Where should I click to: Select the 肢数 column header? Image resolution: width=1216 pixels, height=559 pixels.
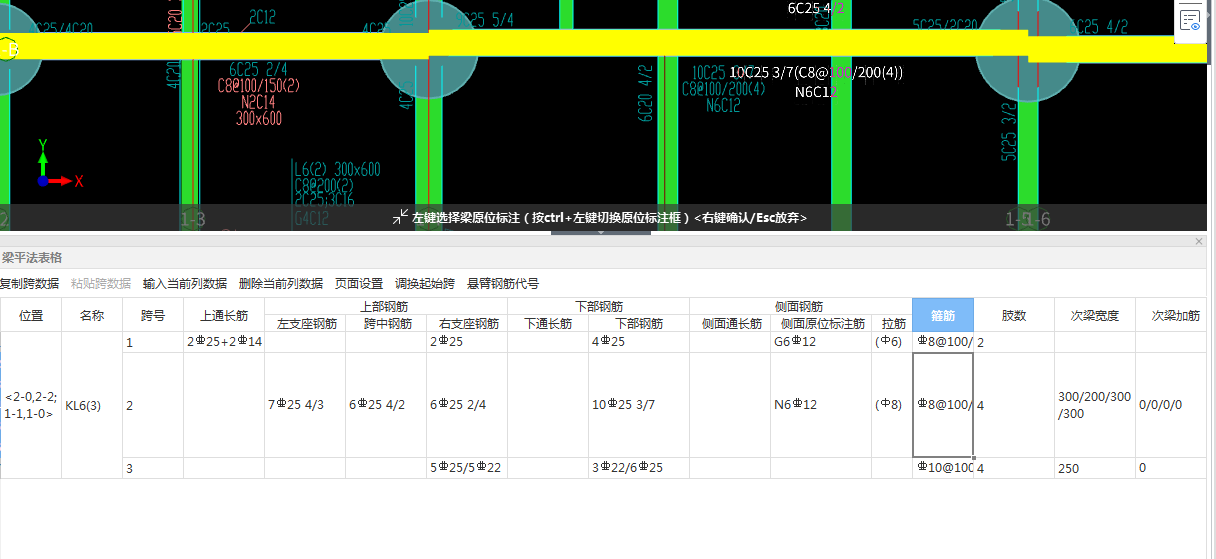click(1014, 315)
